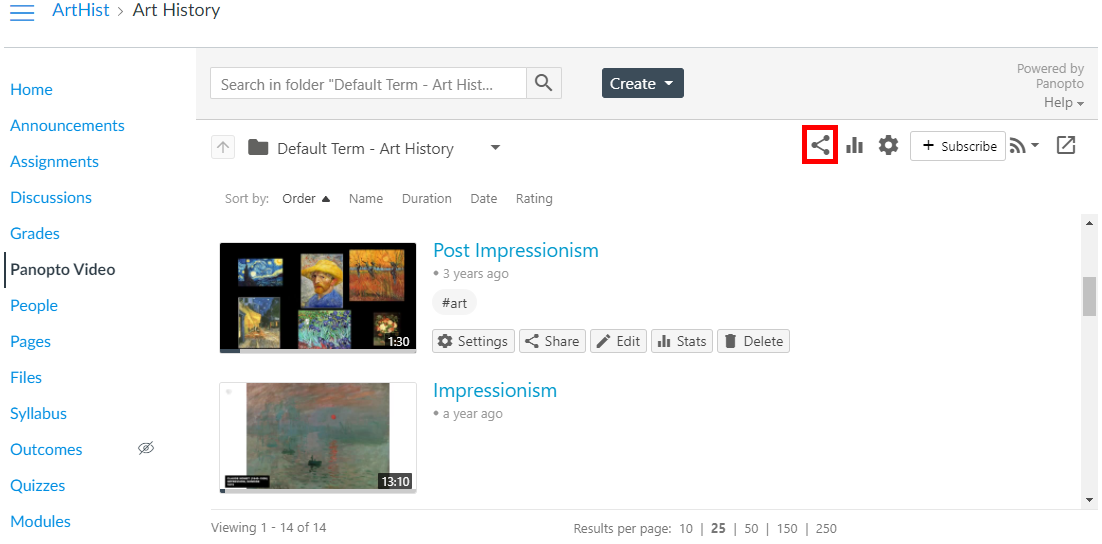Sort by Order
1102x544 pixels.
click(306, 199)
